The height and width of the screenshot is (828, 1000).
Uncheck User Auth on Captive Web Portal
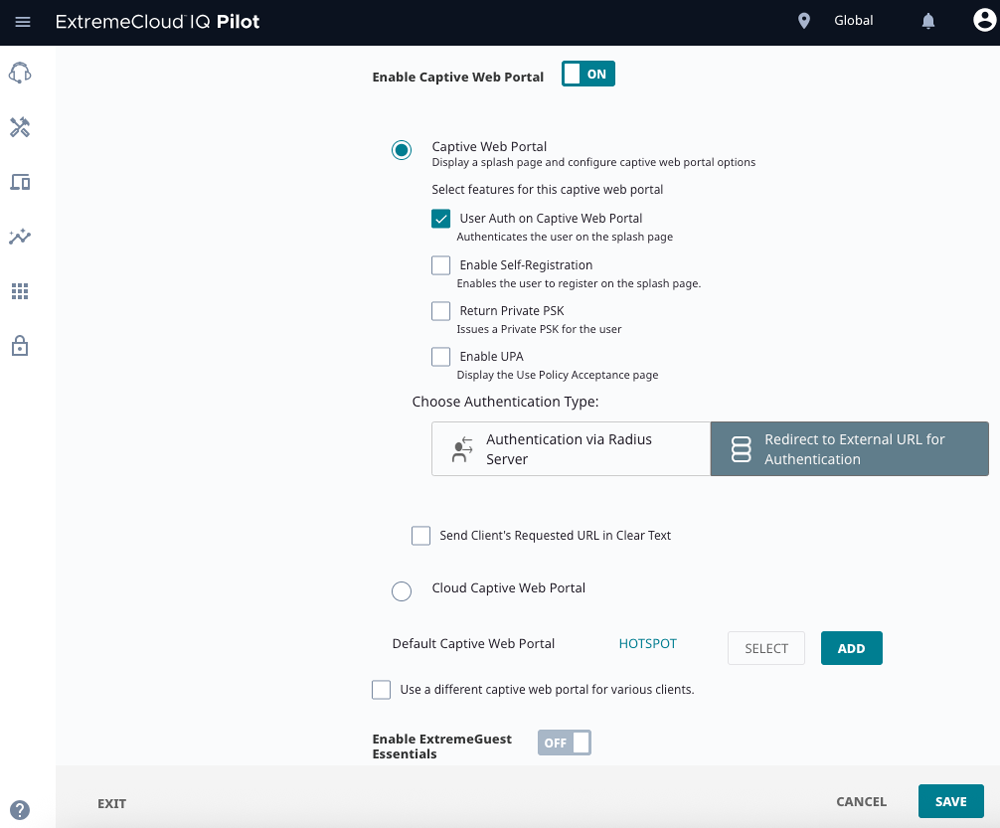441,219
